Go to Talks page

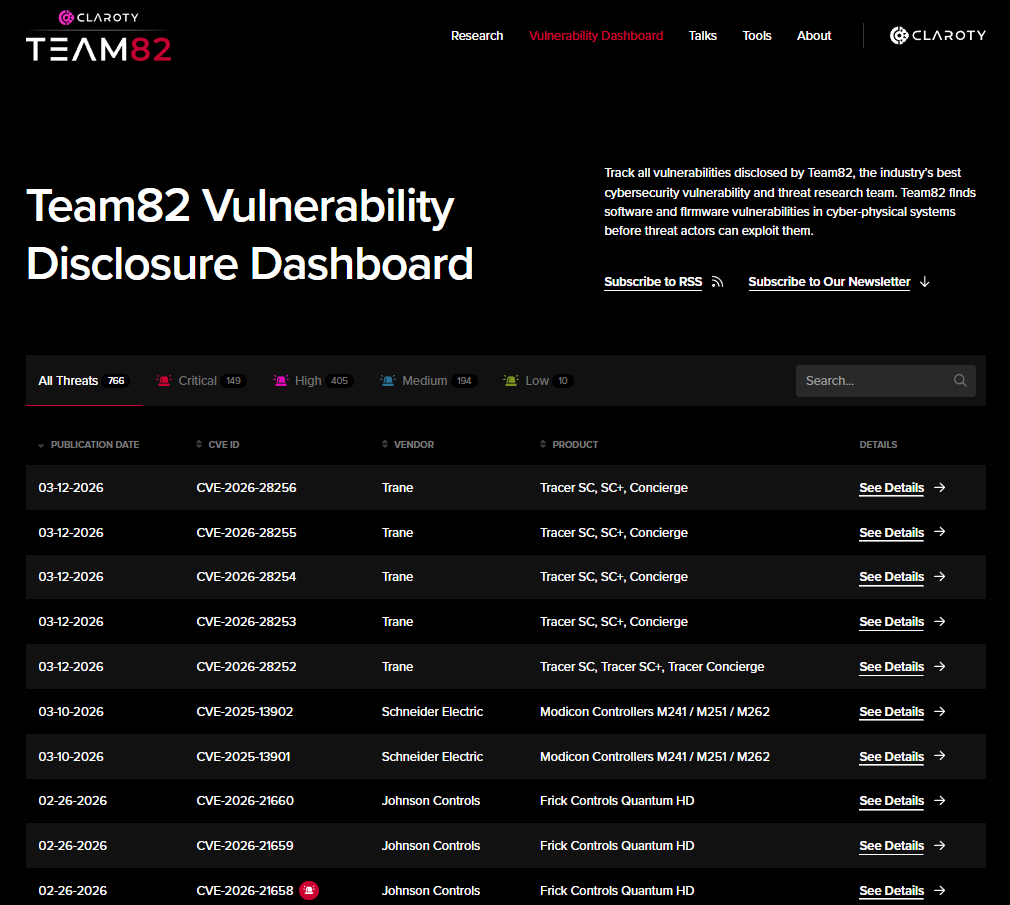(x=702, y=36)
